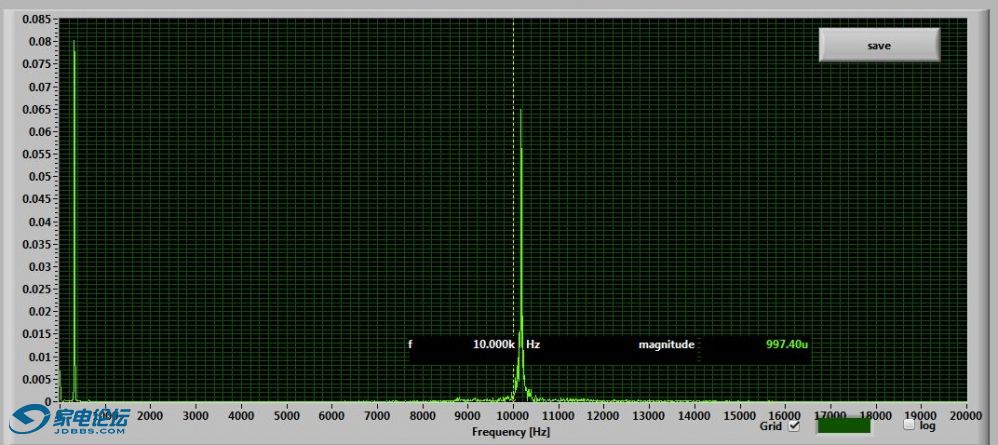998x445 pixels.
Task: Click the green plot color swatch
Action: [843, 425]
